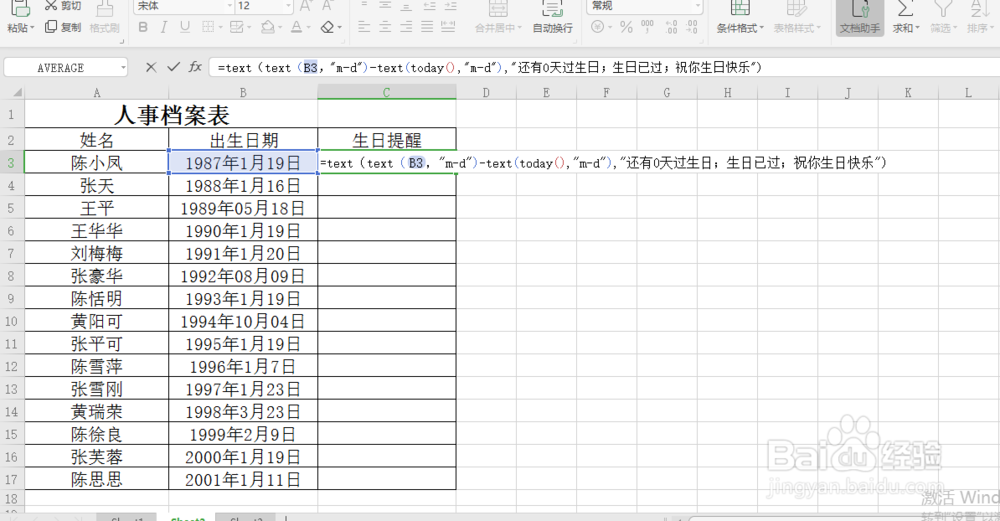Open the number format 常规 dropdown
This screenshot has height=521, width=1000.
pyautogui.click(x=698, y=6)
